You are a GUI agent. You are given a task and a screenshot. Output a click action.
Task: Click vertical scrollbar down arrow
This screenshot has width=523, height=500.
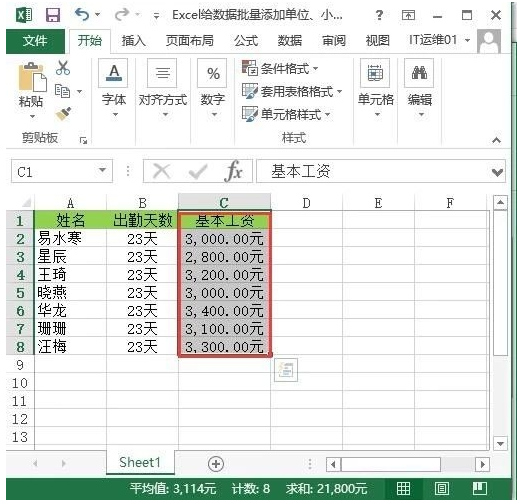(x=500, y=443)
